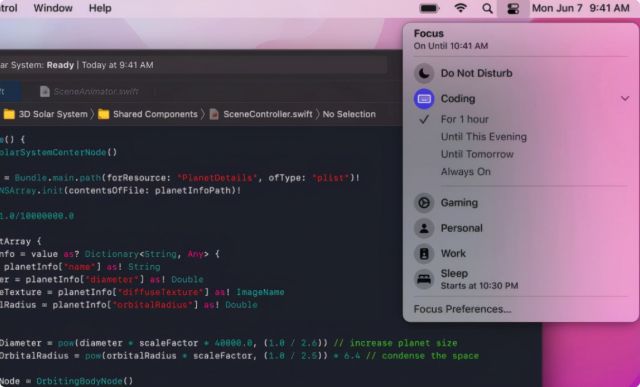The image size is (640, 387).
Task: Open Control Center in the menu bar
Action: [513, 8]
